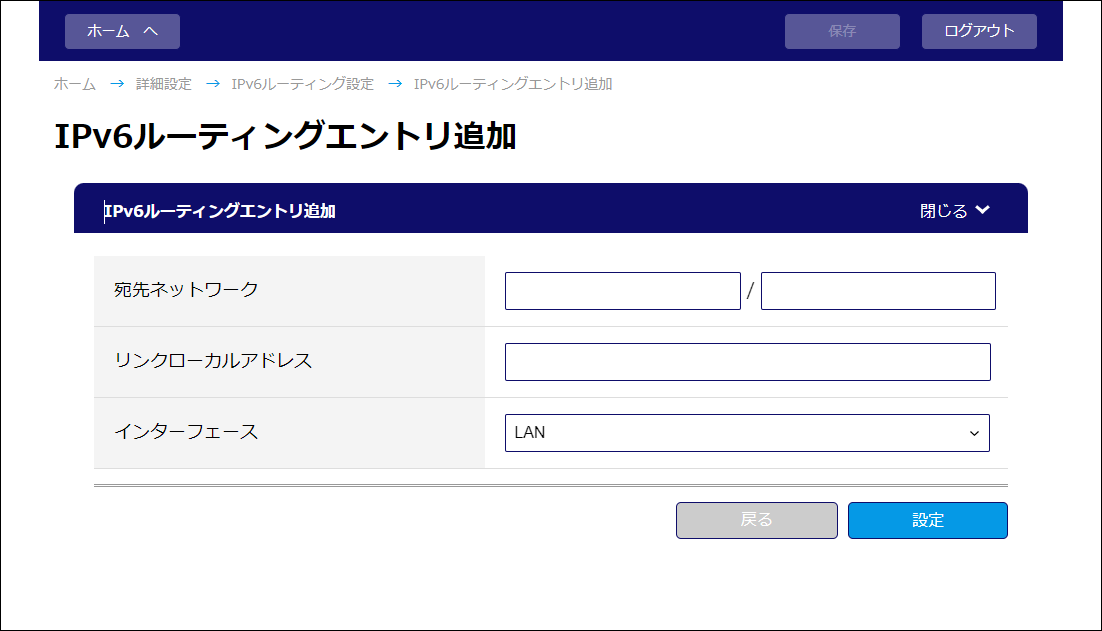Navigate to the IPv6ルーティング設定 breadcrumb
This screenshot has width=1102, height=631.
[x=302, y=84]
